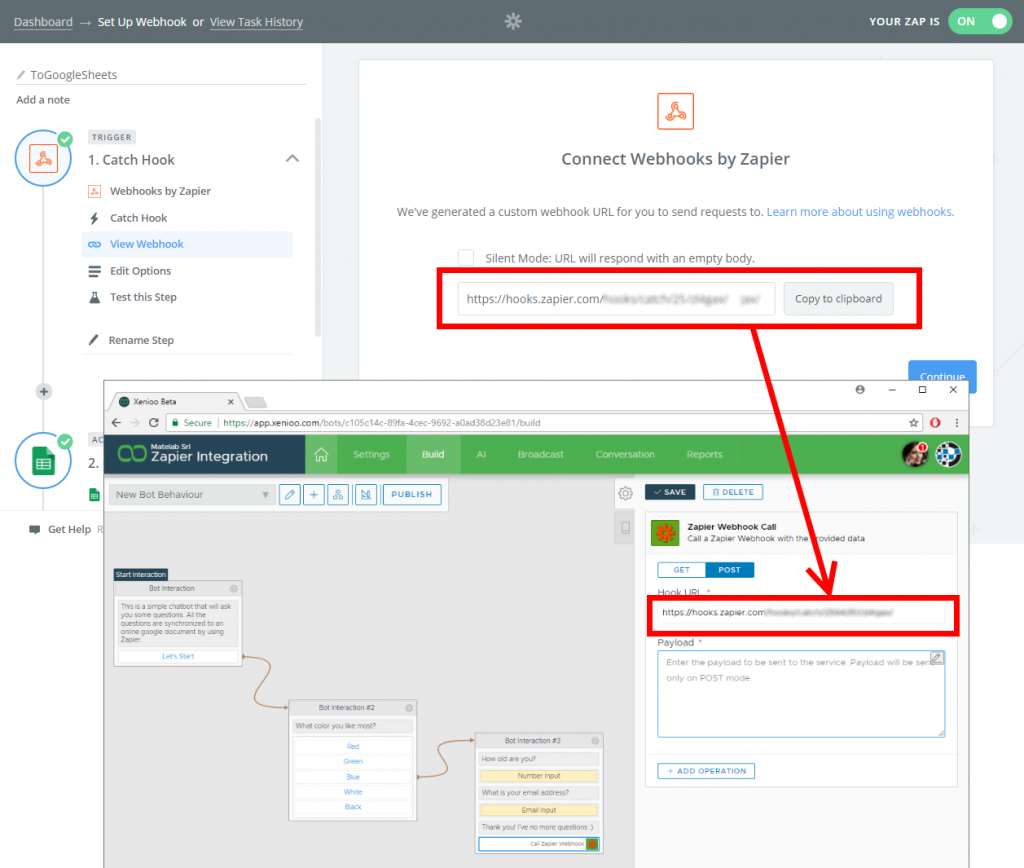Click Rename Step in sidebar

point(141,340)
